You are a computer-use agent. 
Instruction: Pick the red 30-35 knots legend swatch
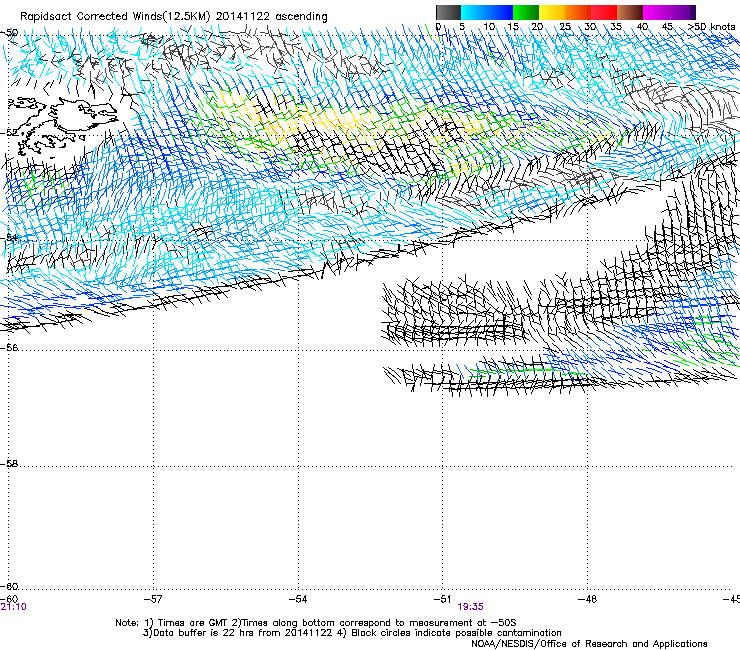[604, 12]
